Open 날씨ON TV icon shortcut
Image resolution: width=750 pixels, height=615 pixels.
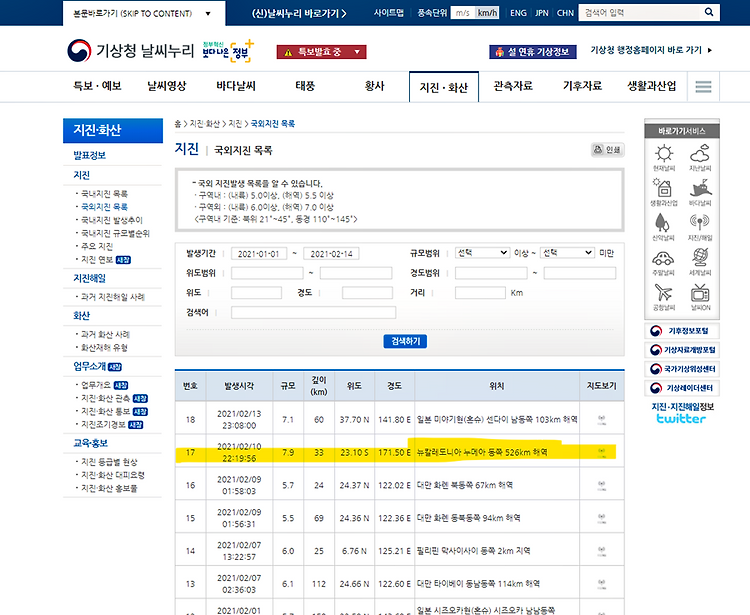(x=700, y=297)
